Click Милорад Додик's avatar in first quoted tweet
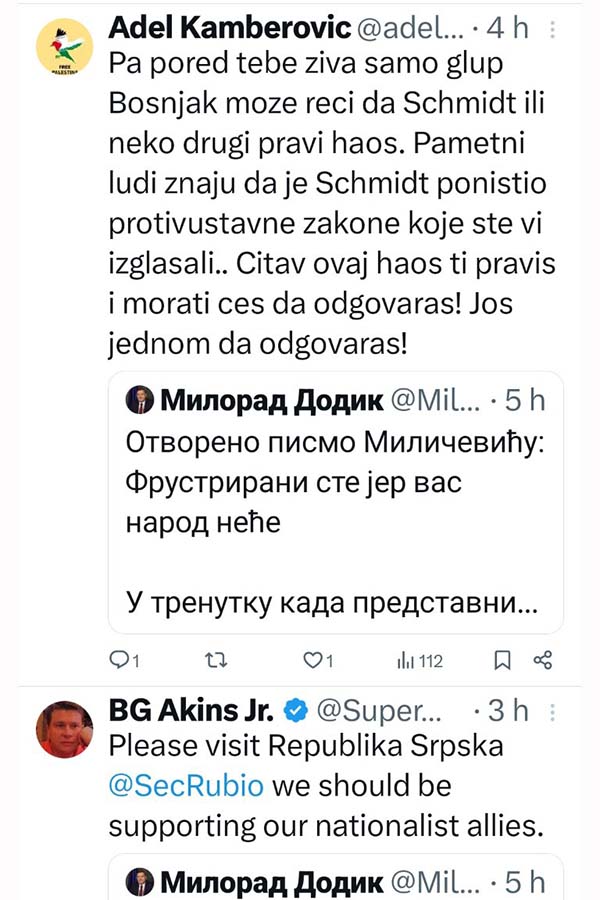The image size is (600, 900). click(x=139, y=401)
